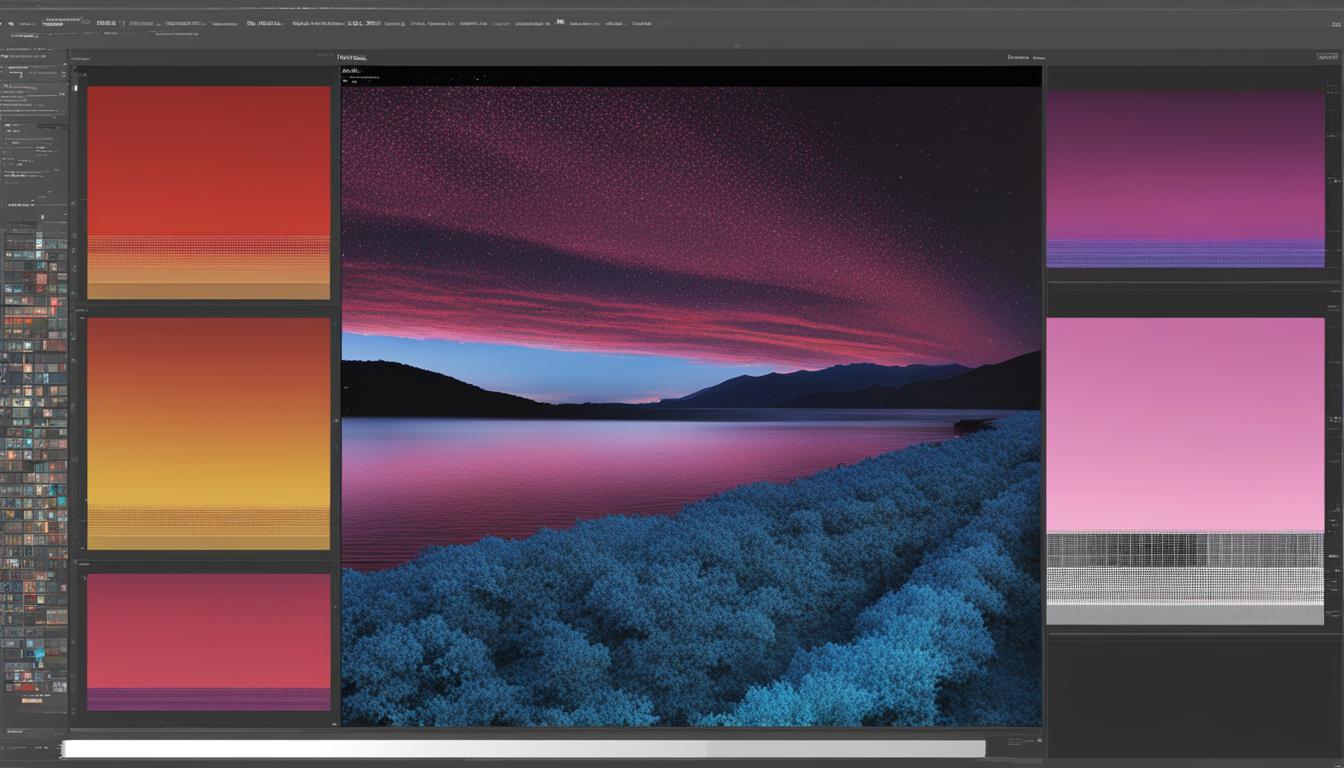
Task: Click the gray right section of the bottom bar
Action: [x=845, y=749]
